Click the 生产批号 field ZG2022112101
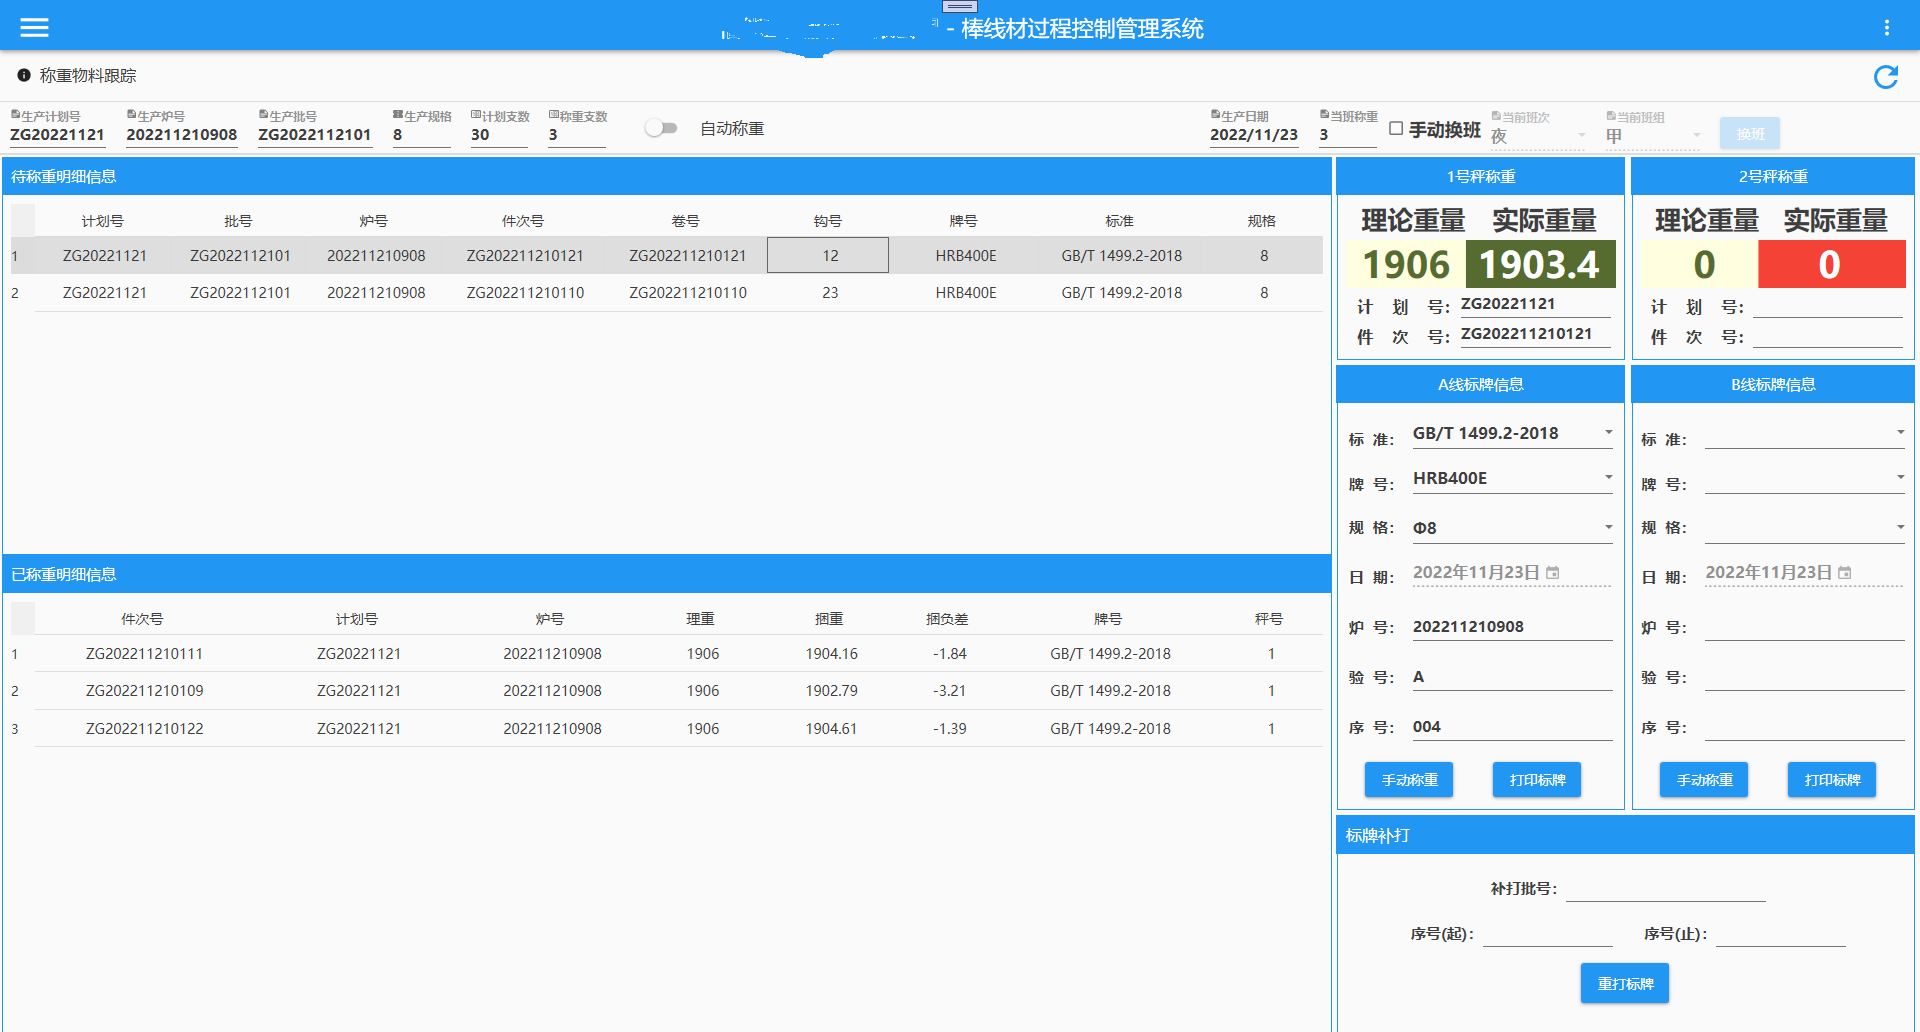This screenshot has height=1032, width=1920. click(x=315, y=135)
